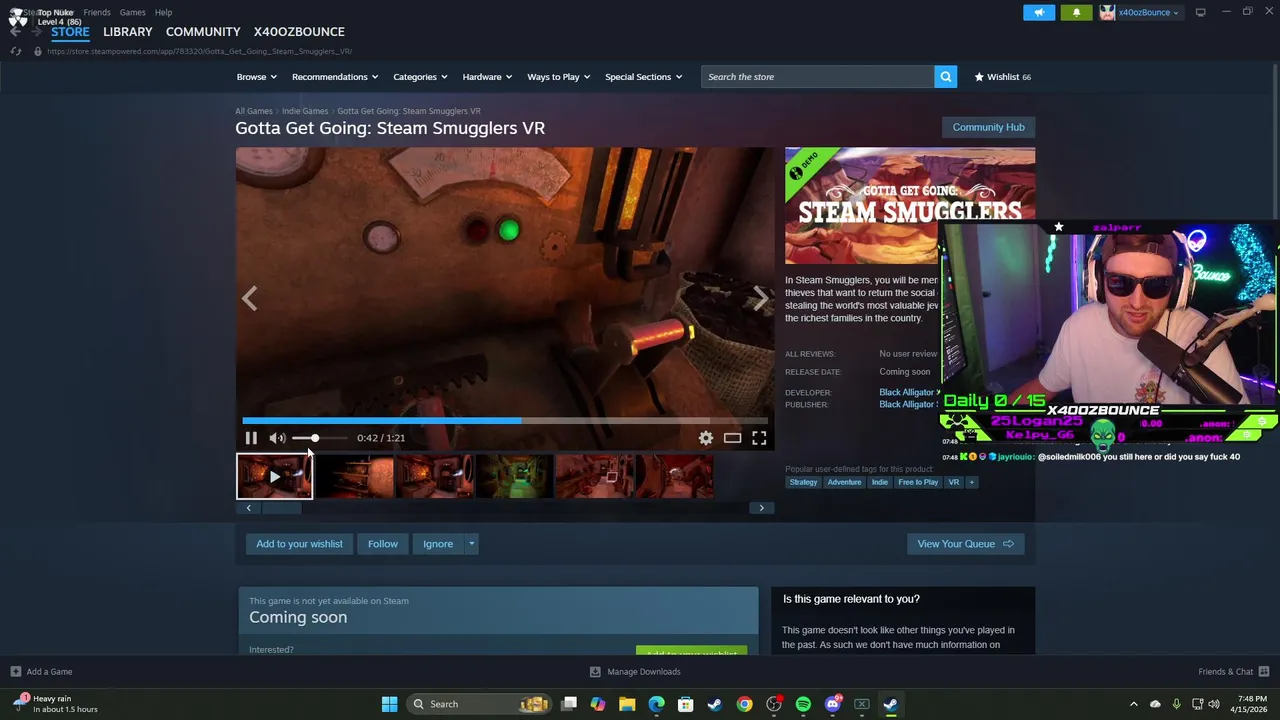Open Microsoft Store taskbar icon
Viewport: 1280px width, 720px height.
[x=685, y=704]
